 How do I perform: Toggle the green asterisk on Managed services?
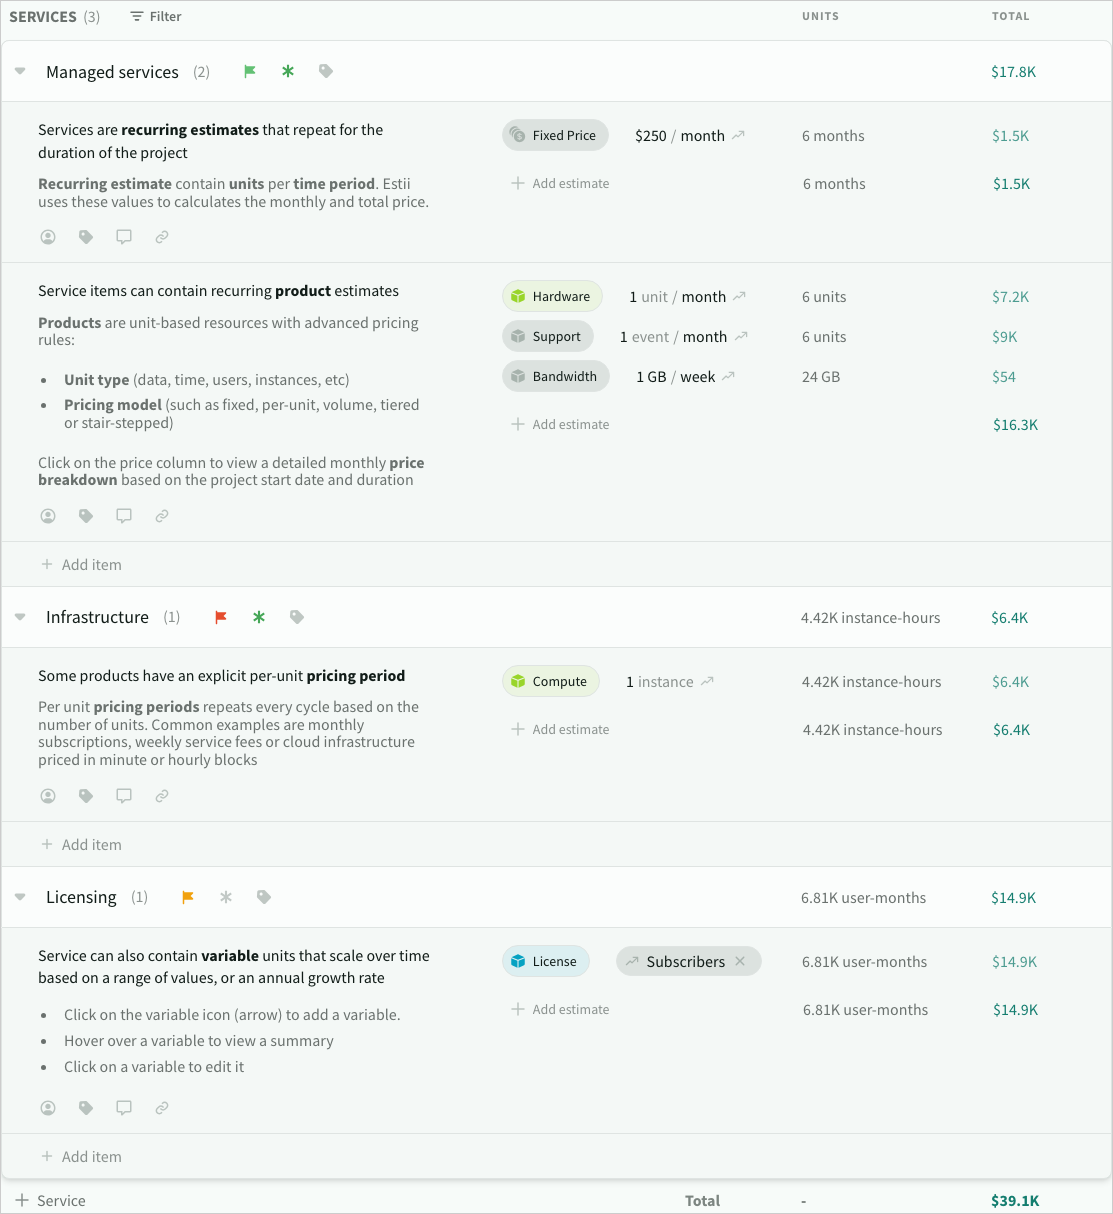coord(288,71)
